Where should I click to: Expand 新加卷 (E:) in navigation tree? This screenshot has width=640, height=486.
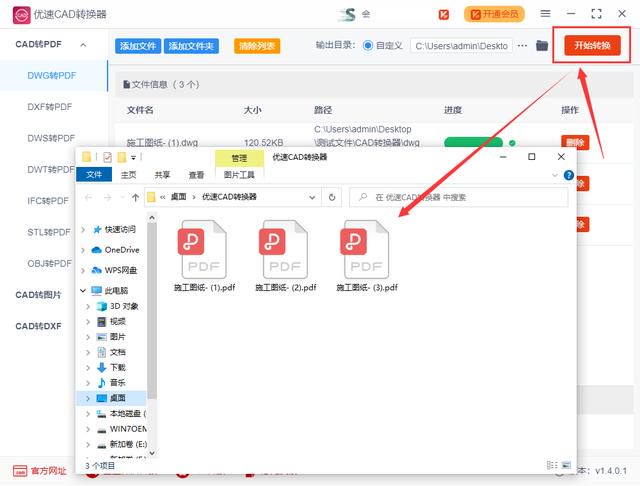coord(88,444)
